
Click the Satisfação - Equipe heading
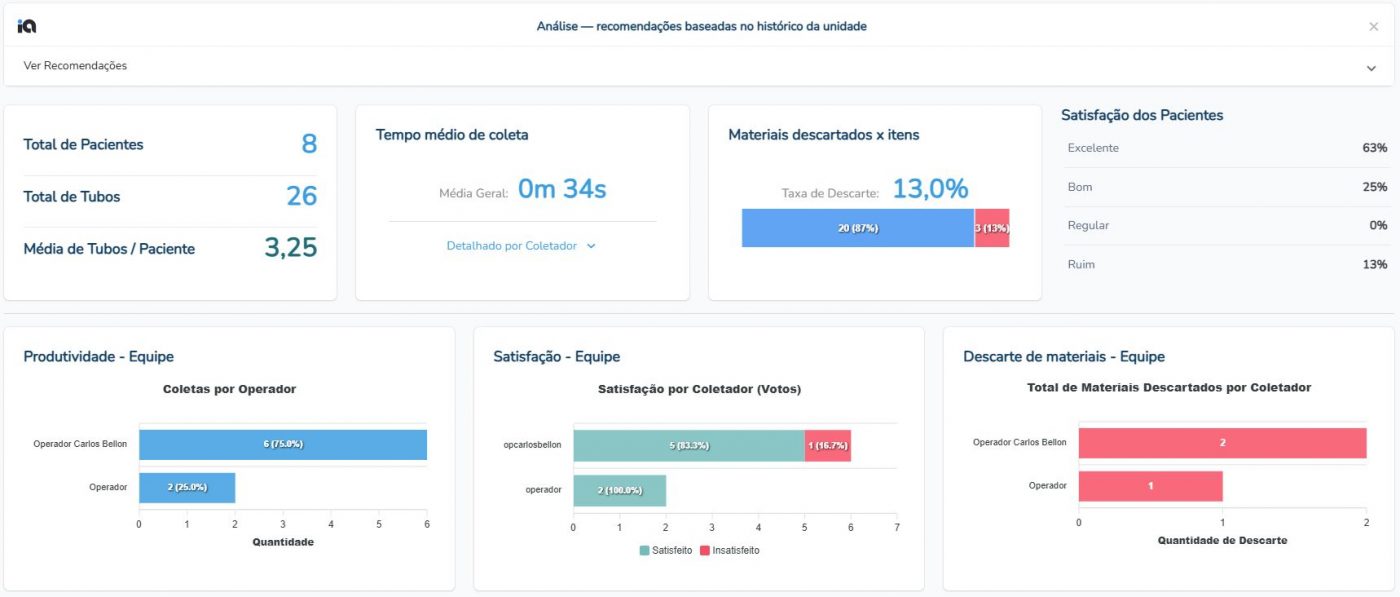557,356
